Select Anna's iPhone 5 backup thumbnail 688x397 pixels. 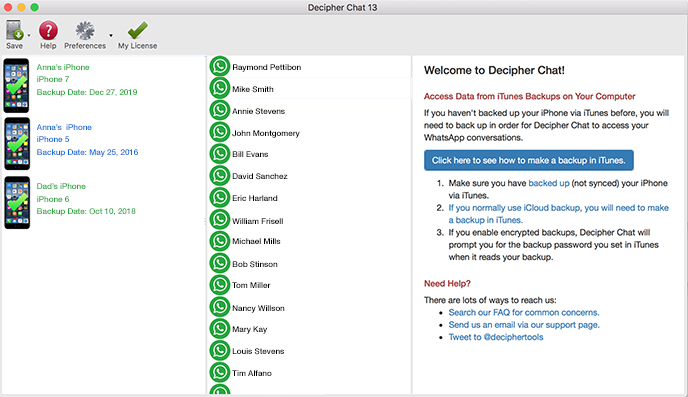[x=17, y=143]
